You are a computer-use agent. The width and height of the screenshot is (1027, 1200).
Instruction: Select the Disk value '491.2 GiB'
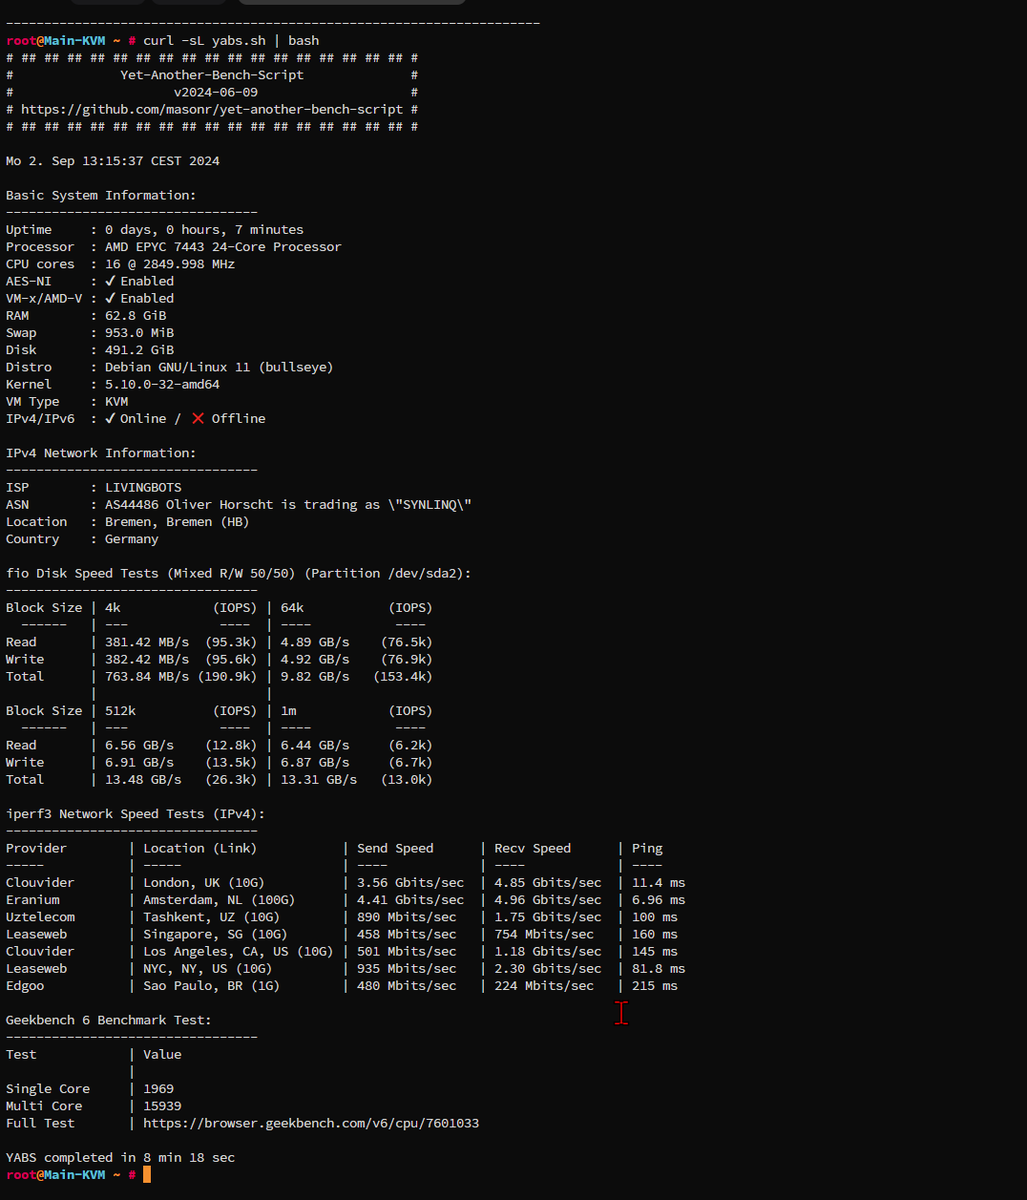(x=139, y=349)
